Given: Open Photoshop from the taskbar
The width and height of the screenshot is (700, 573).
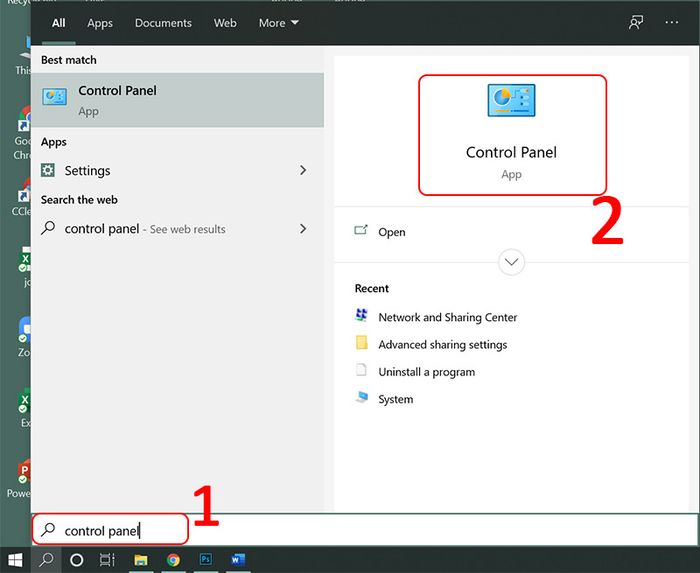Looking at the screenshot, I should pos(206,560).
